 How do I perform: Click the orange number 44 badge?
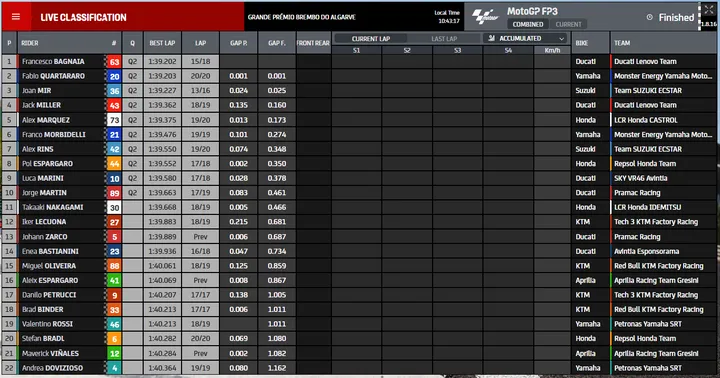click(x=114, y=164)
